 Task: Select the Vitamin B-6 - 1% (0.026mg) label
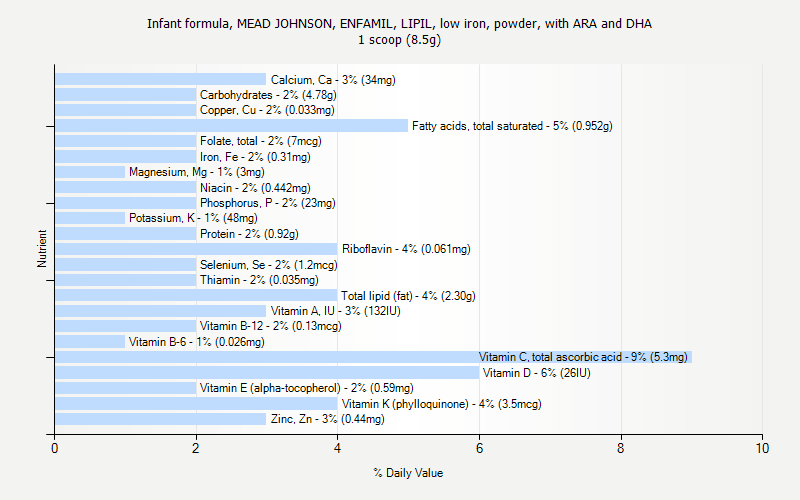196,342
